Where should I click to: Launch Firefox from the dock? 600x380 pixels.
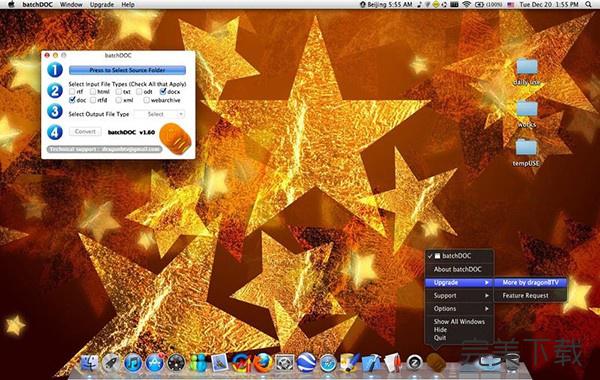pos(263,362)
